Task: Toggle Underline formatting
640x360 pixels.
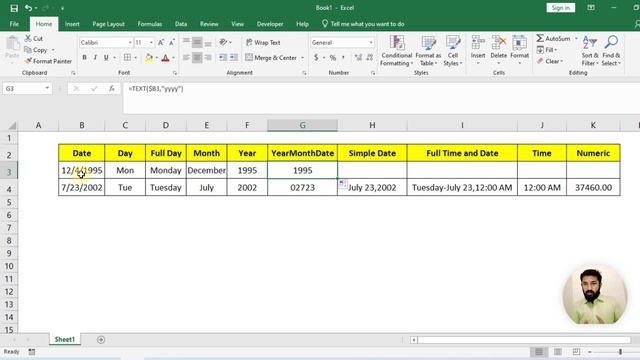Action: tap(106, 58)
